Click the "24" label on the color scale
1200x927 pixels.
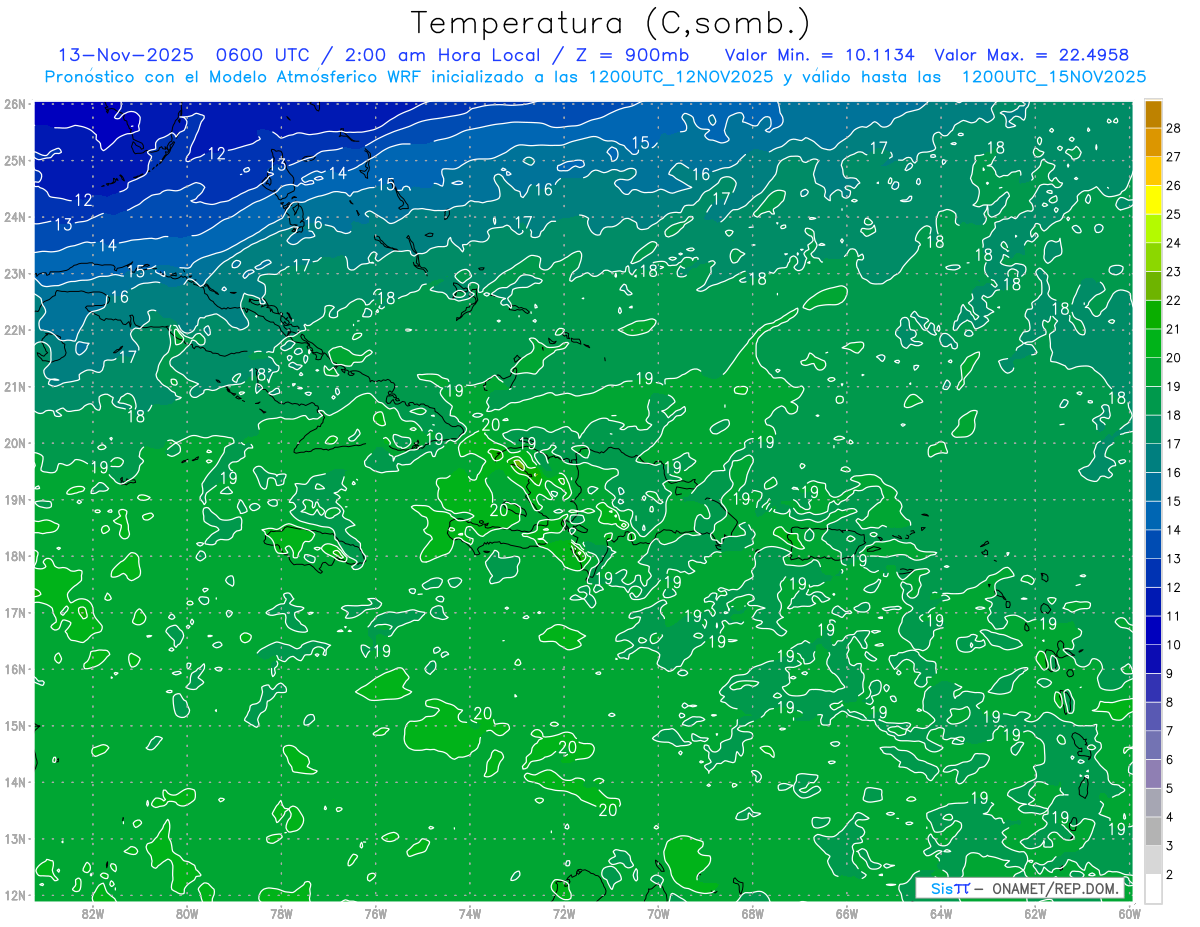[x=1174, y=242]
